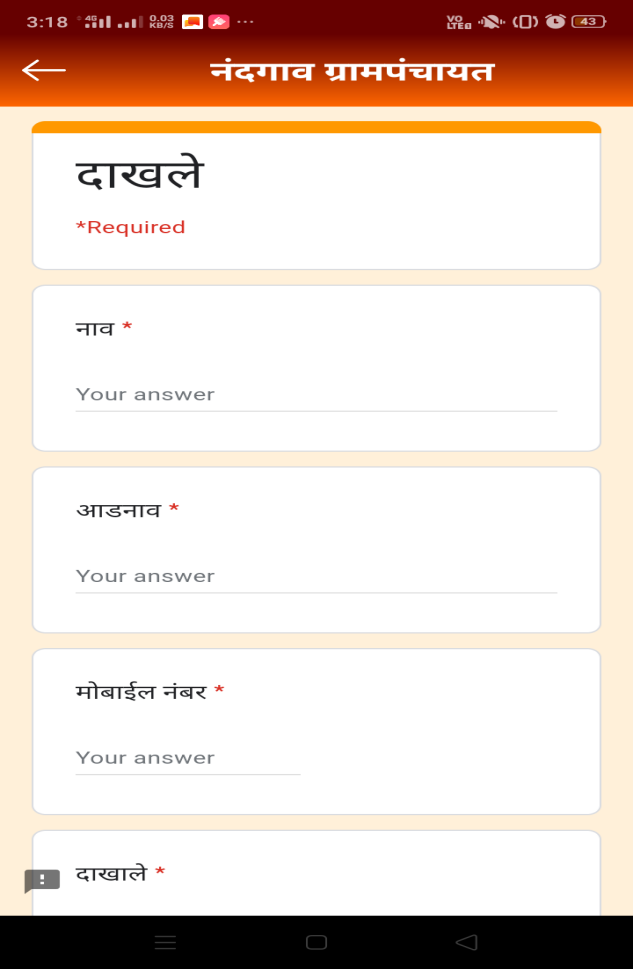This screenshot has width=633, height=969.
Task: Tap the vibrate status icon
Action: [x=524, y=21]
